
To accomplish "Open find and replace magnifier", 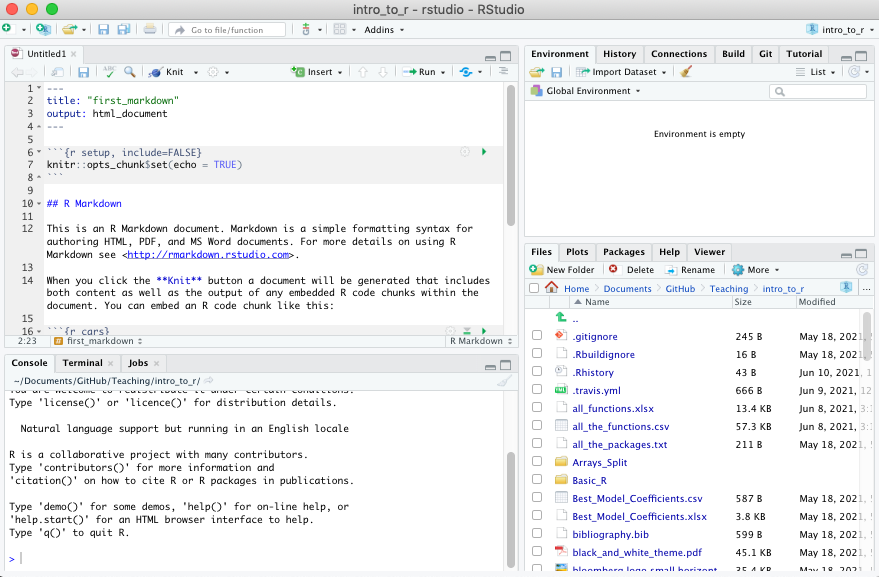I will click(130, 72).
